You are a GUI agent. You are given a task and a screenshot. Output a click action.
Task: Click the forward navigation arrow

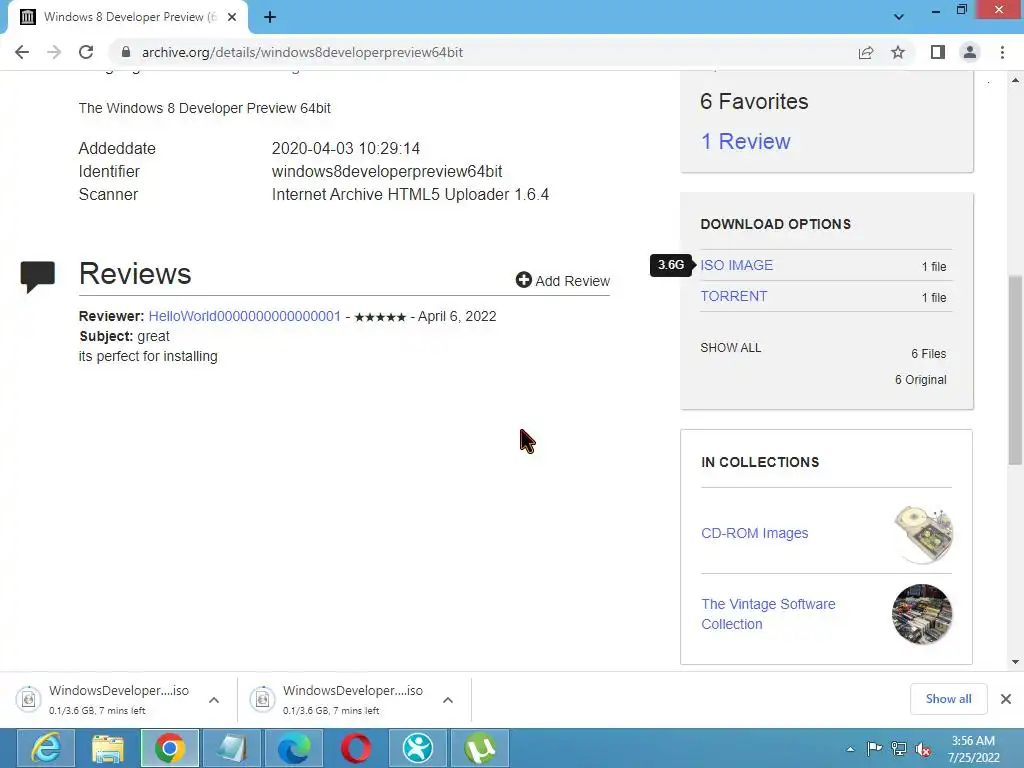54,52
